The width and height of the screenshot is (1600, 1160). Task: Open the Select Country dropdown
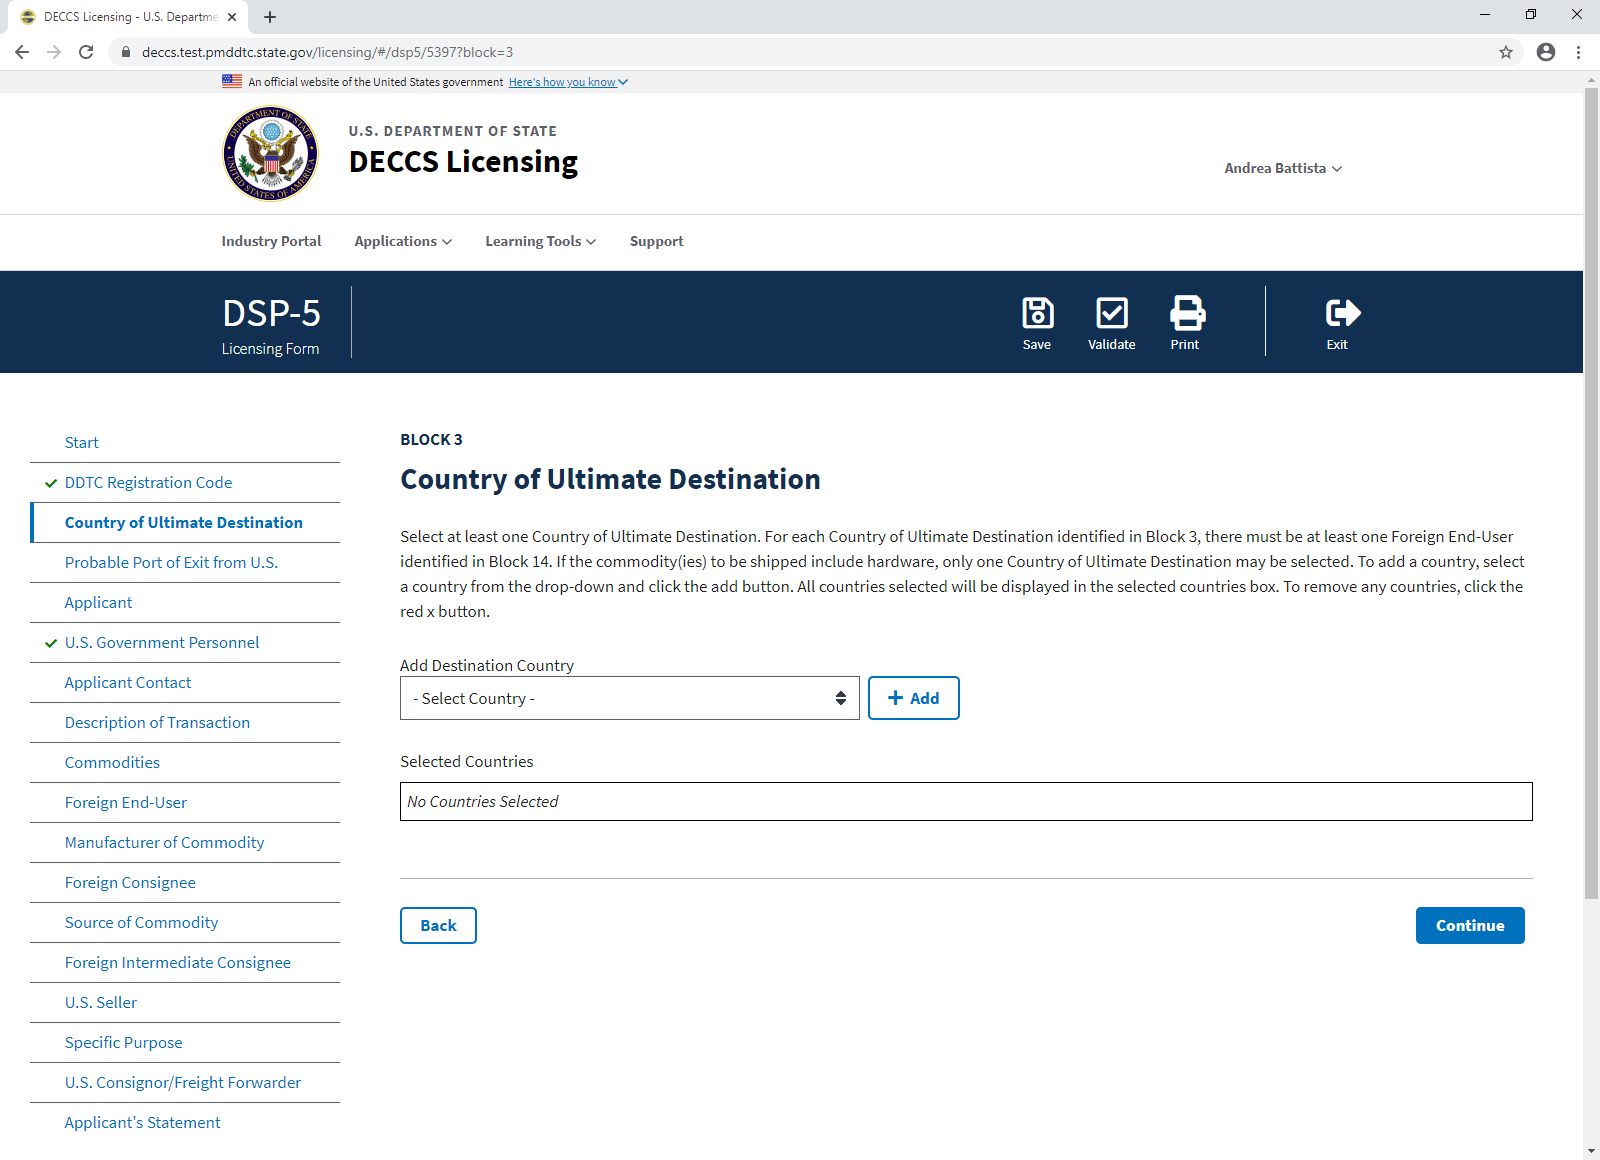pyautogui.click(x=630, y=698)
